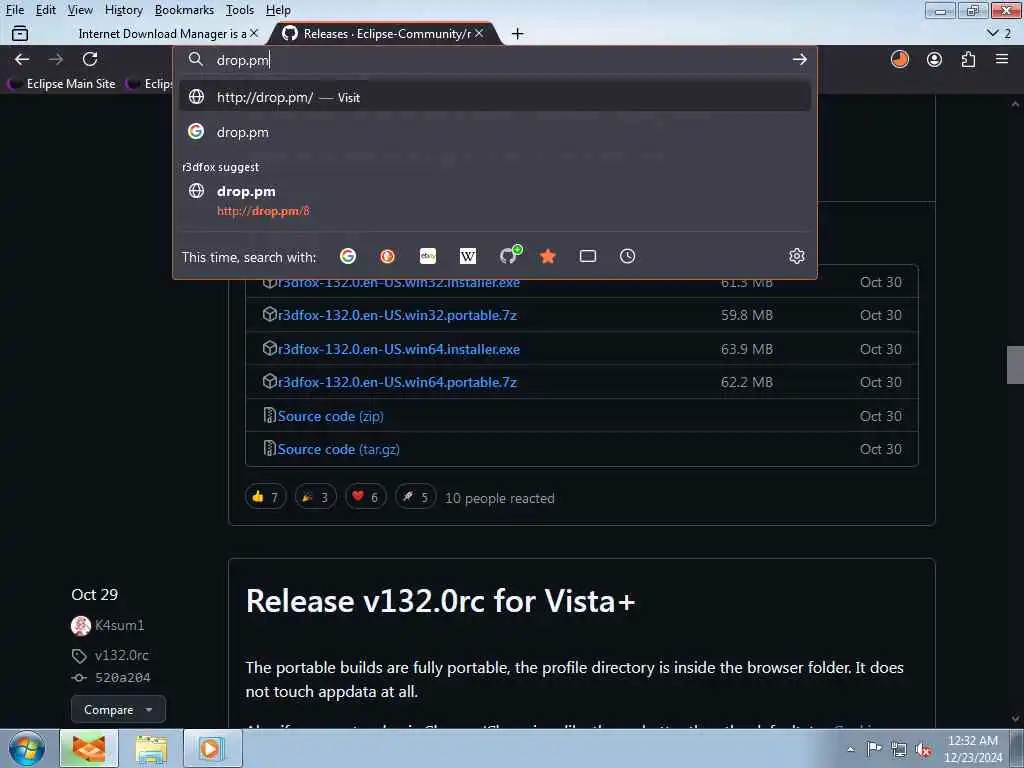The image size is (1024, 768).
Task: Click the orange pie-chart toolbar icon
Action: 900,59
